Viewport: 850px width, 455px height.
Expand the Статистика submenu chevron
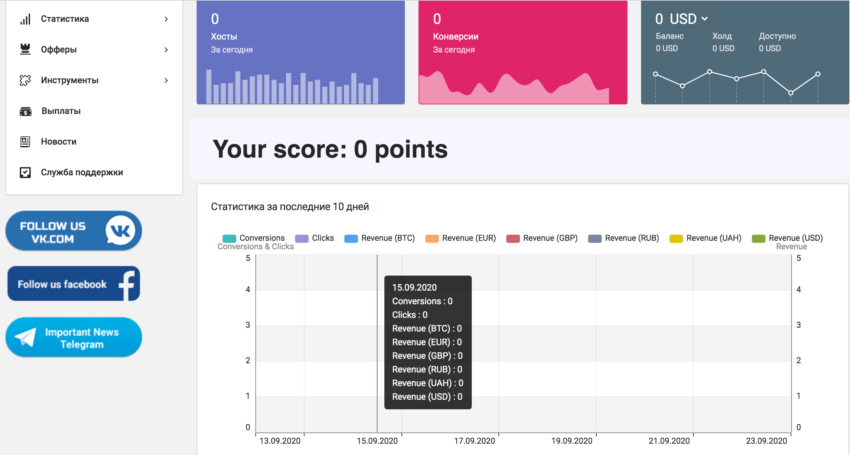(x=166, y=19)
